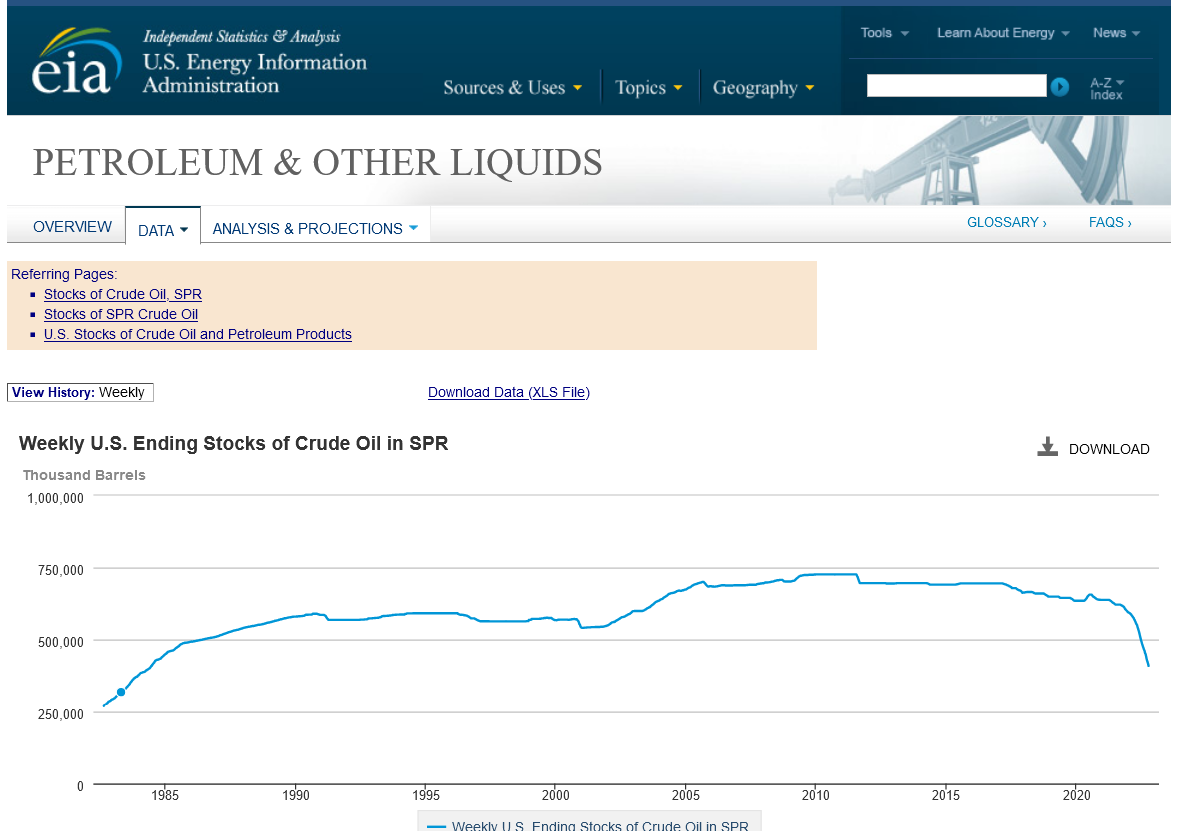The image size is (1177, 831).
Task: Expand the Topics dropdown
Action: pyautogui.click(x=649, y=88)
